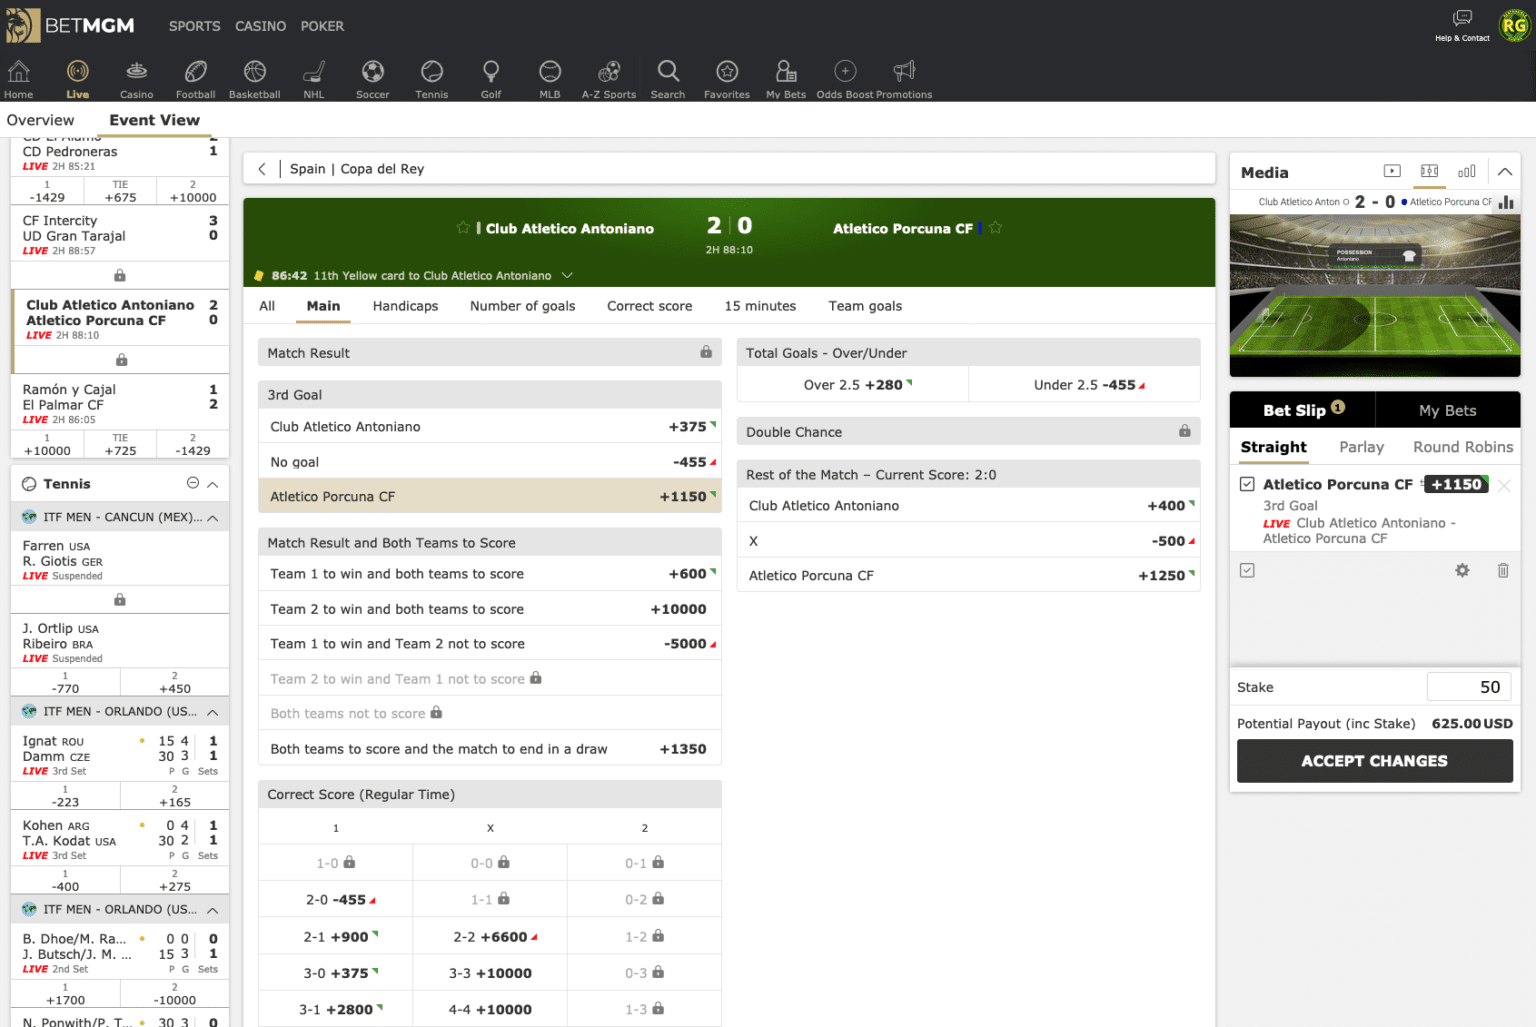1536x1027 pixels.
Task: Open bet slip settings gear
Action: click(1462, 570)
